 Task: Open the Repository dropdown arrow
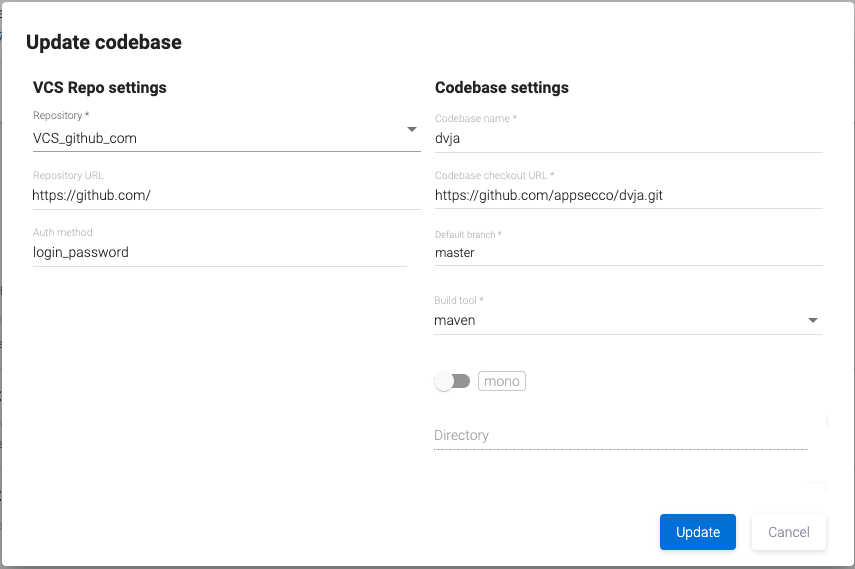click(411, 130)
